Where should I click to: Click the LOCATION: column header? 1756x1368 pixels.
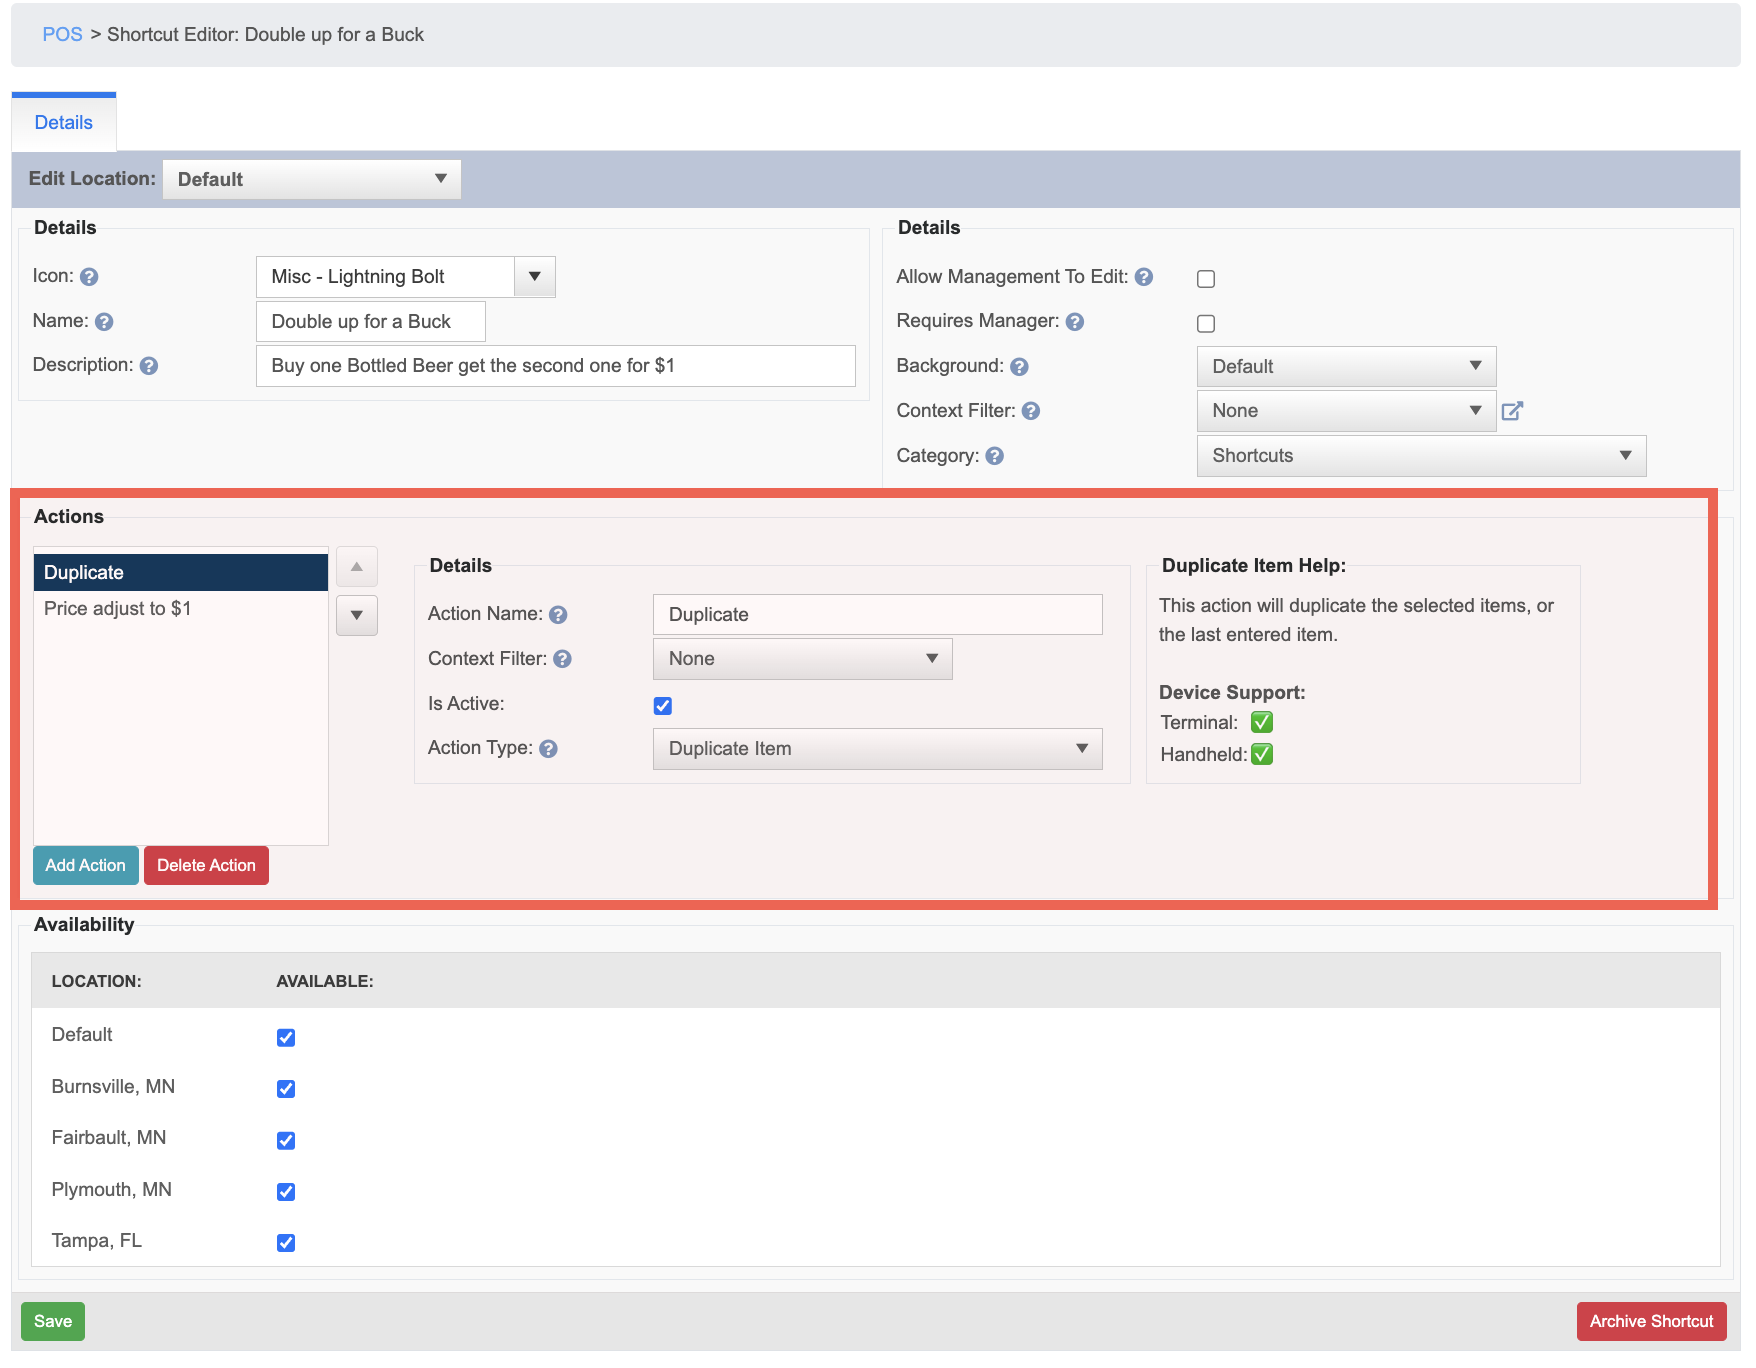[97, 982]
